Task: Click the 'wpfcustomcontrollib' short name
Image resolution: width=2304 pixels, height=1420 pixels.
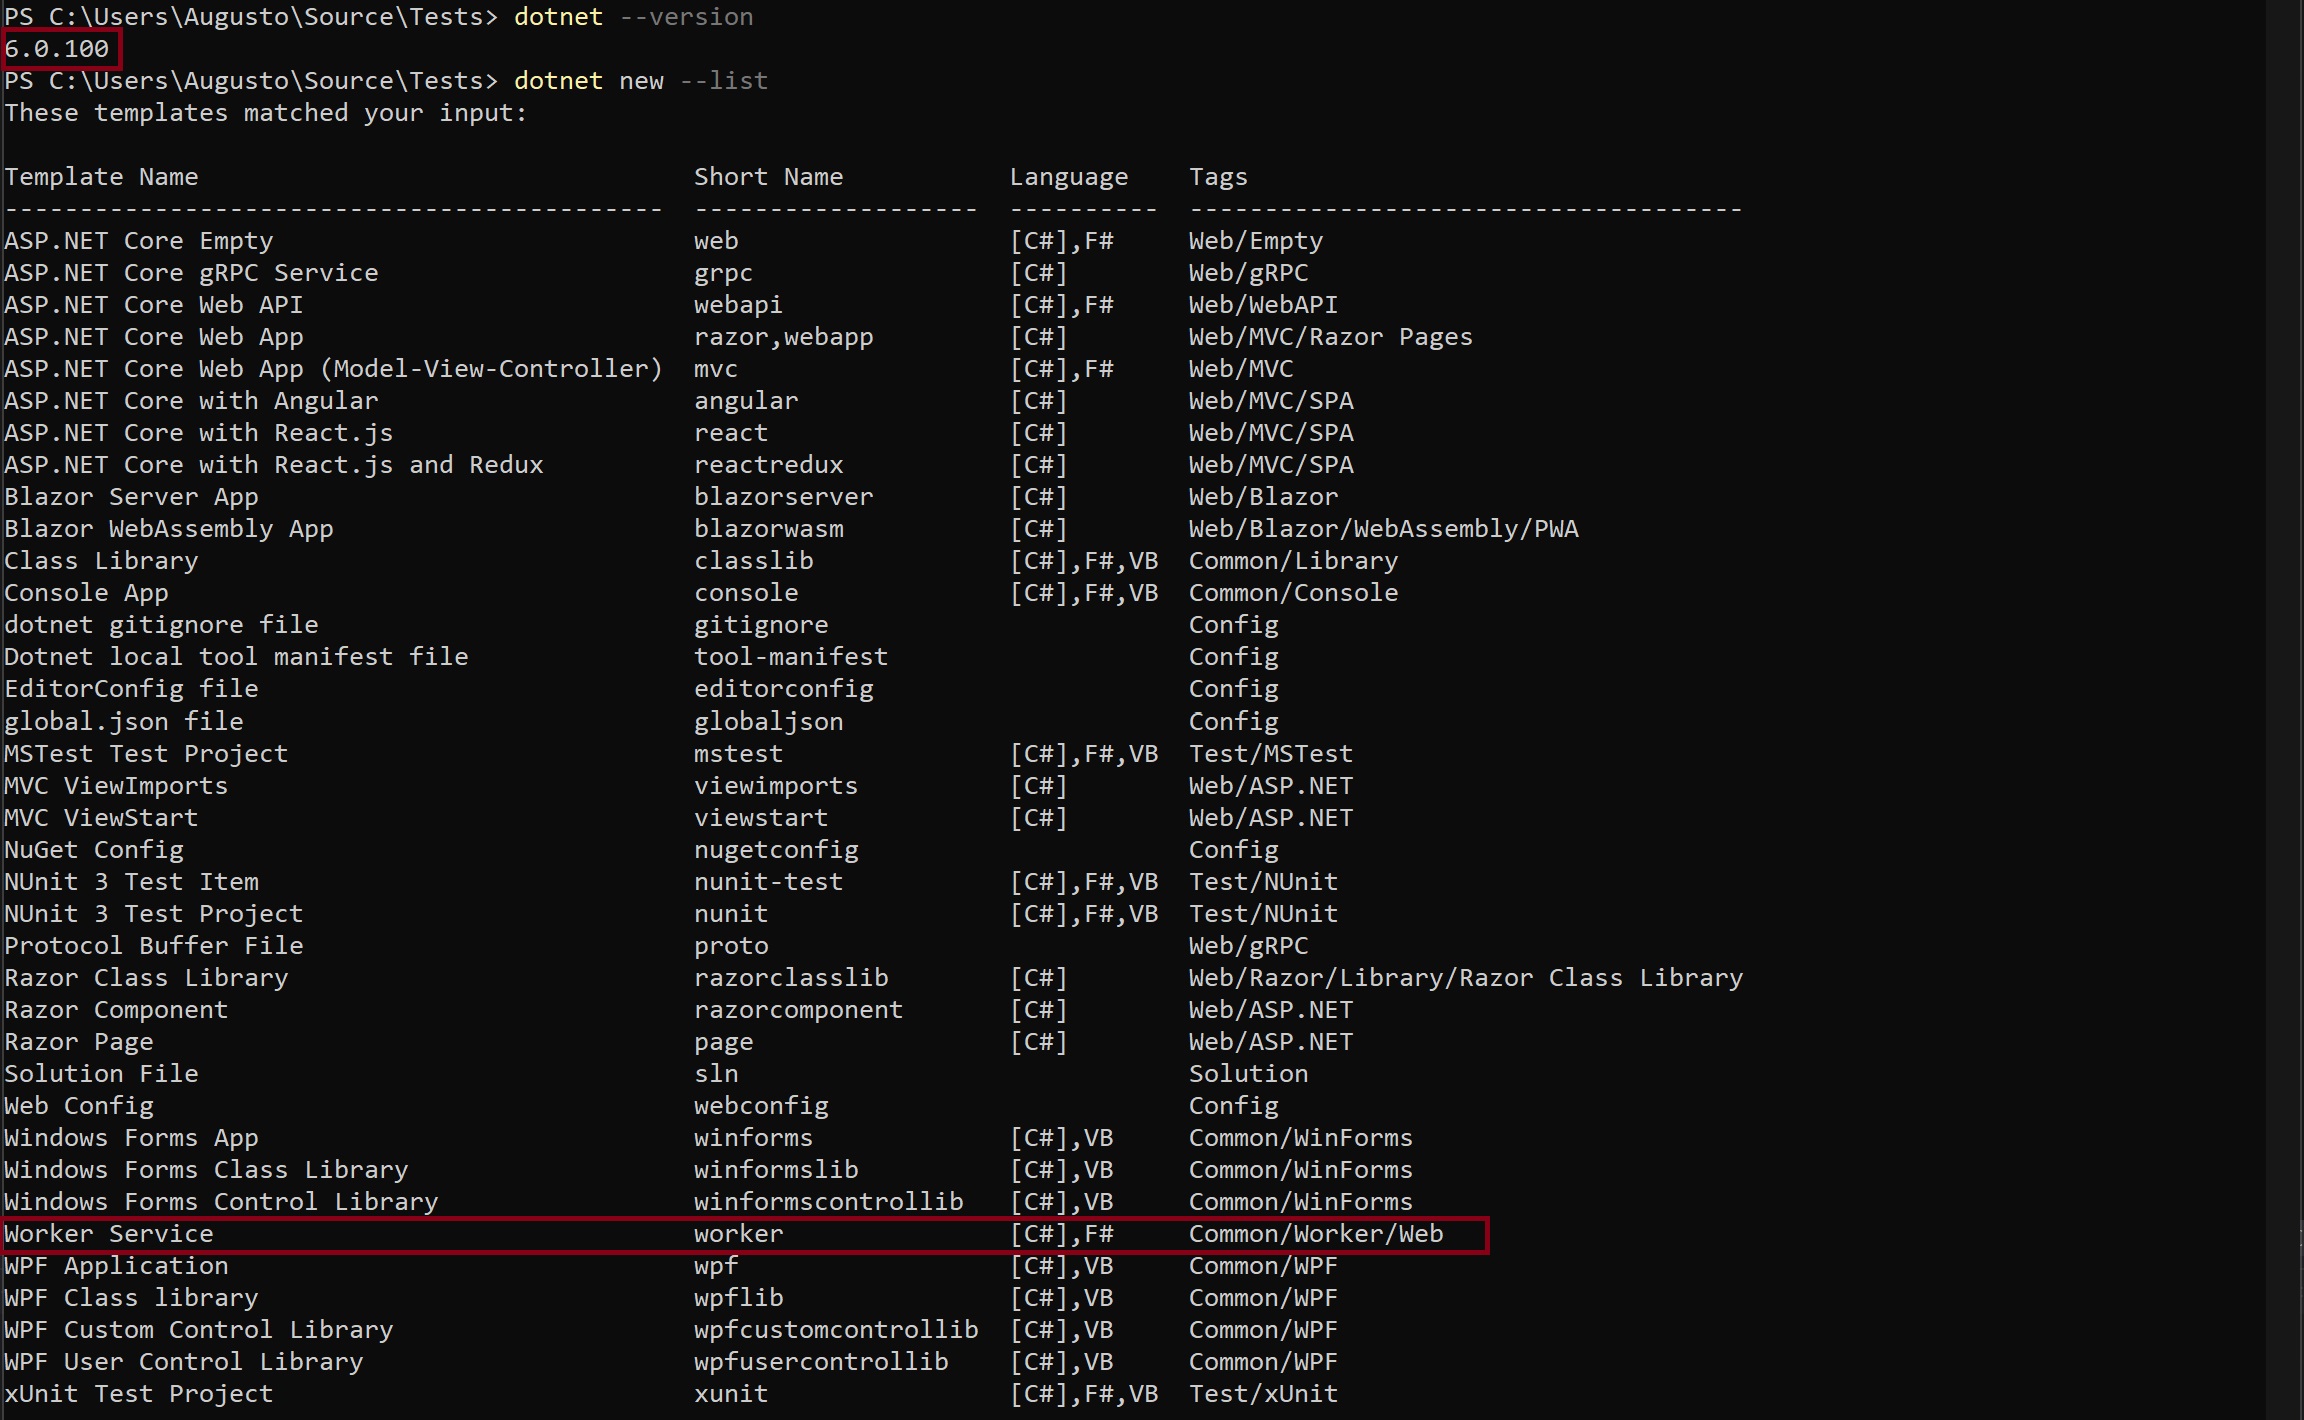Action: click(836, 1330)
